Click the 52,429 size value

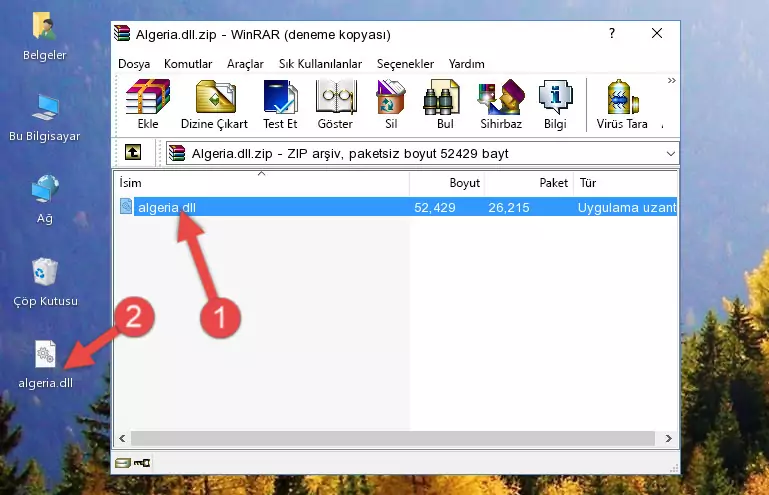pos(435,208)
